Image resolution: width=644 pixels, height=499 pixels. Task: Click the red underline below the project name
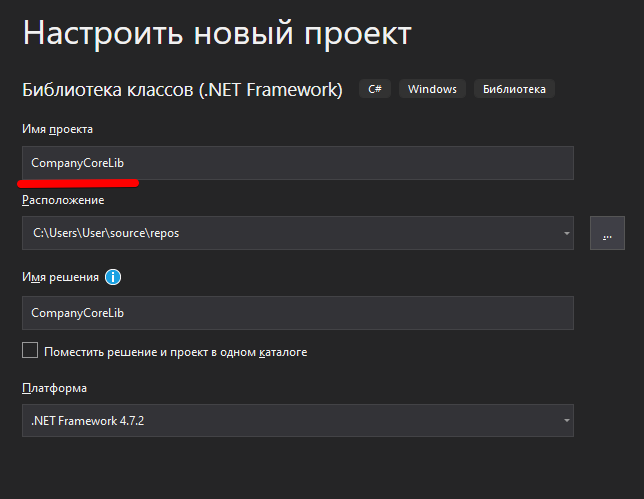[78, 183]
